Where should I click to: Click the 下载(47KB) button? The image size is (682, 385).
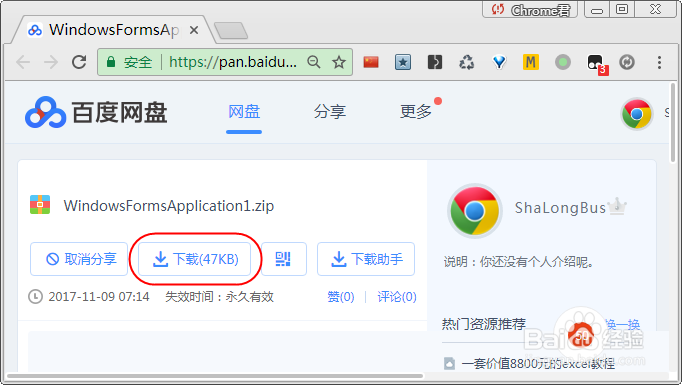click(194, 259)
